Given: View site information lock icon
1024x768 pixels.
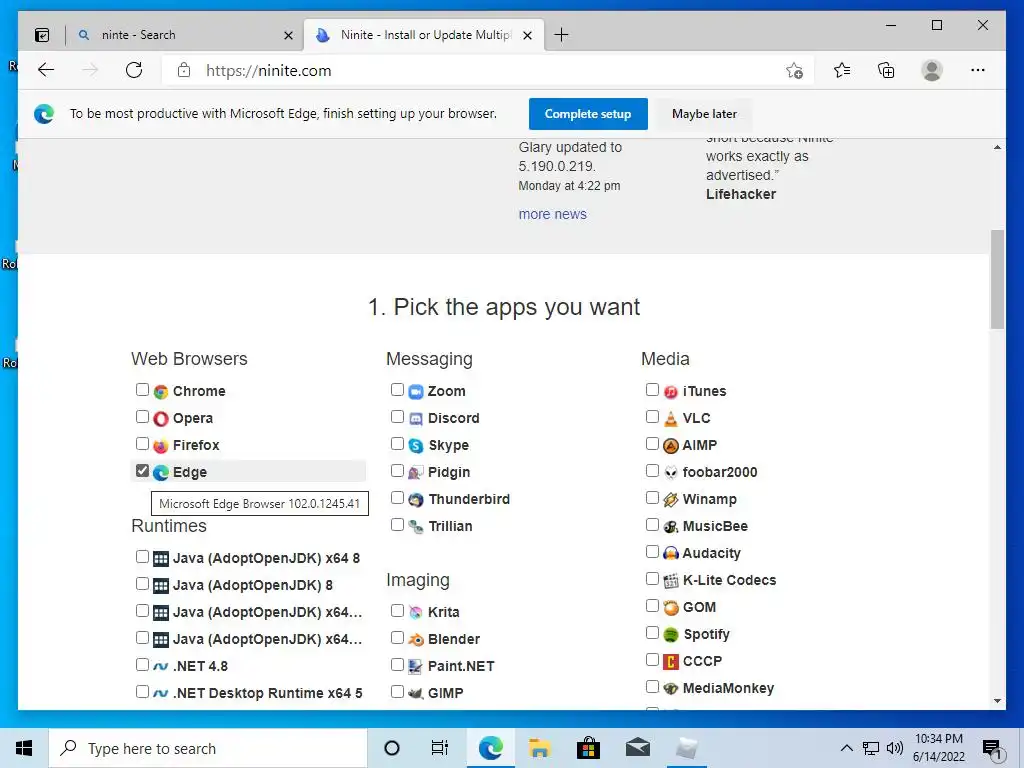Looking at the screenshot, I should (184, 70).
